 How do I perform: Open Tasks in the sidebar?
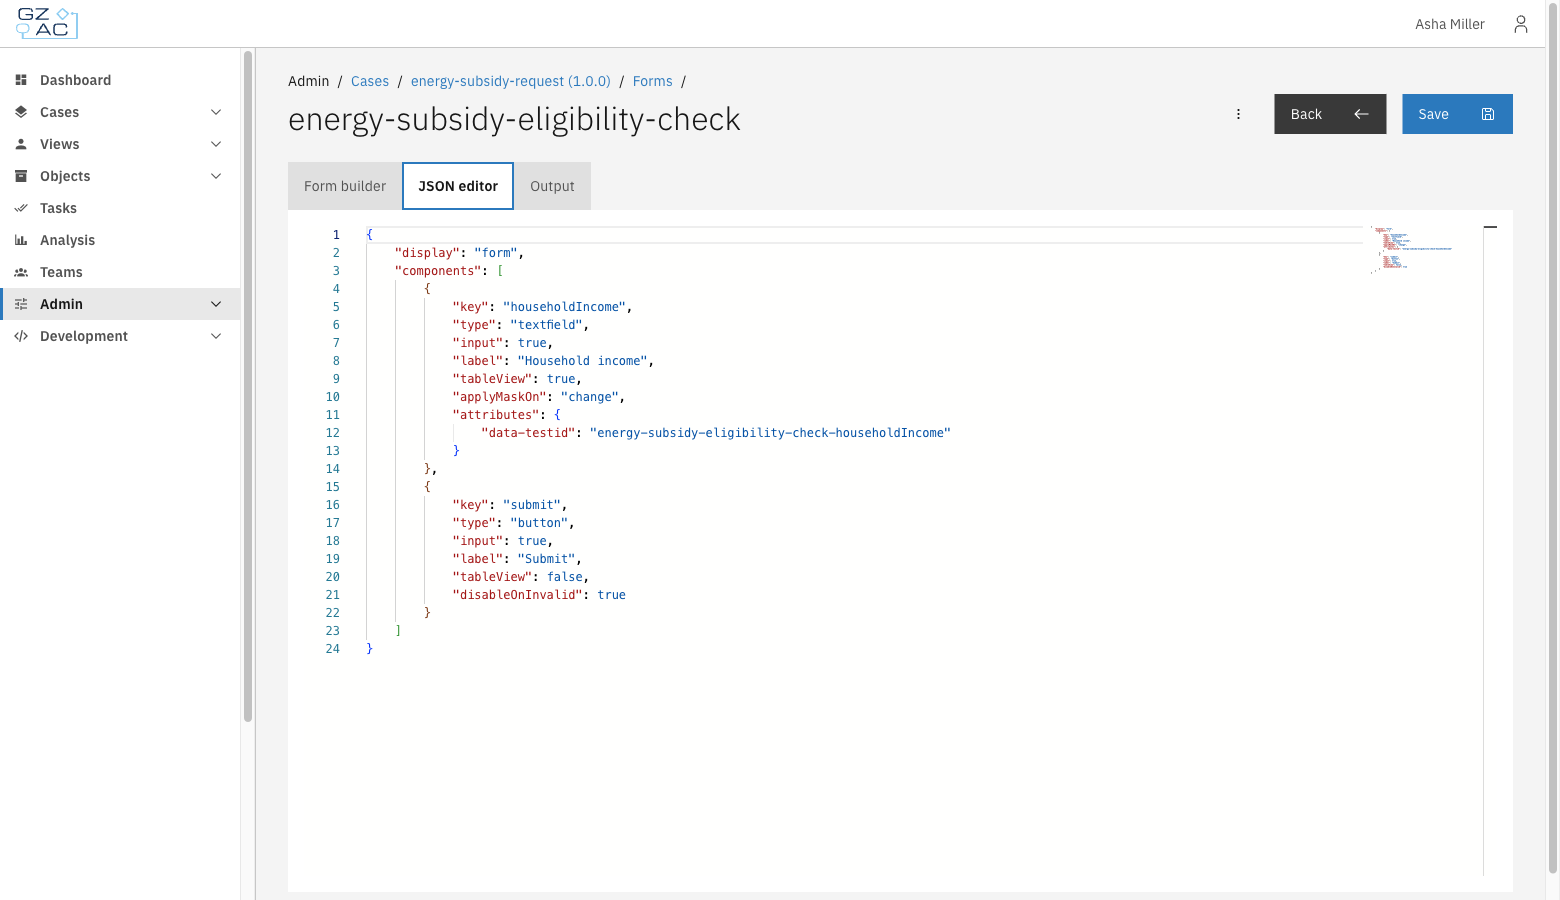(120, 208)
